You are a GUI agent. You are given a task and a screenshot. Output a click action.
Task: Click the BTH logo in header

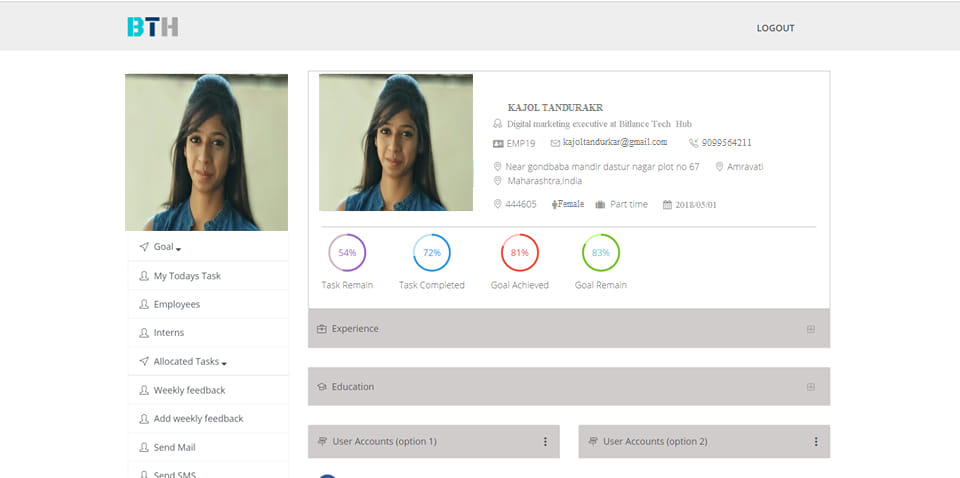(x=152, y=27)
